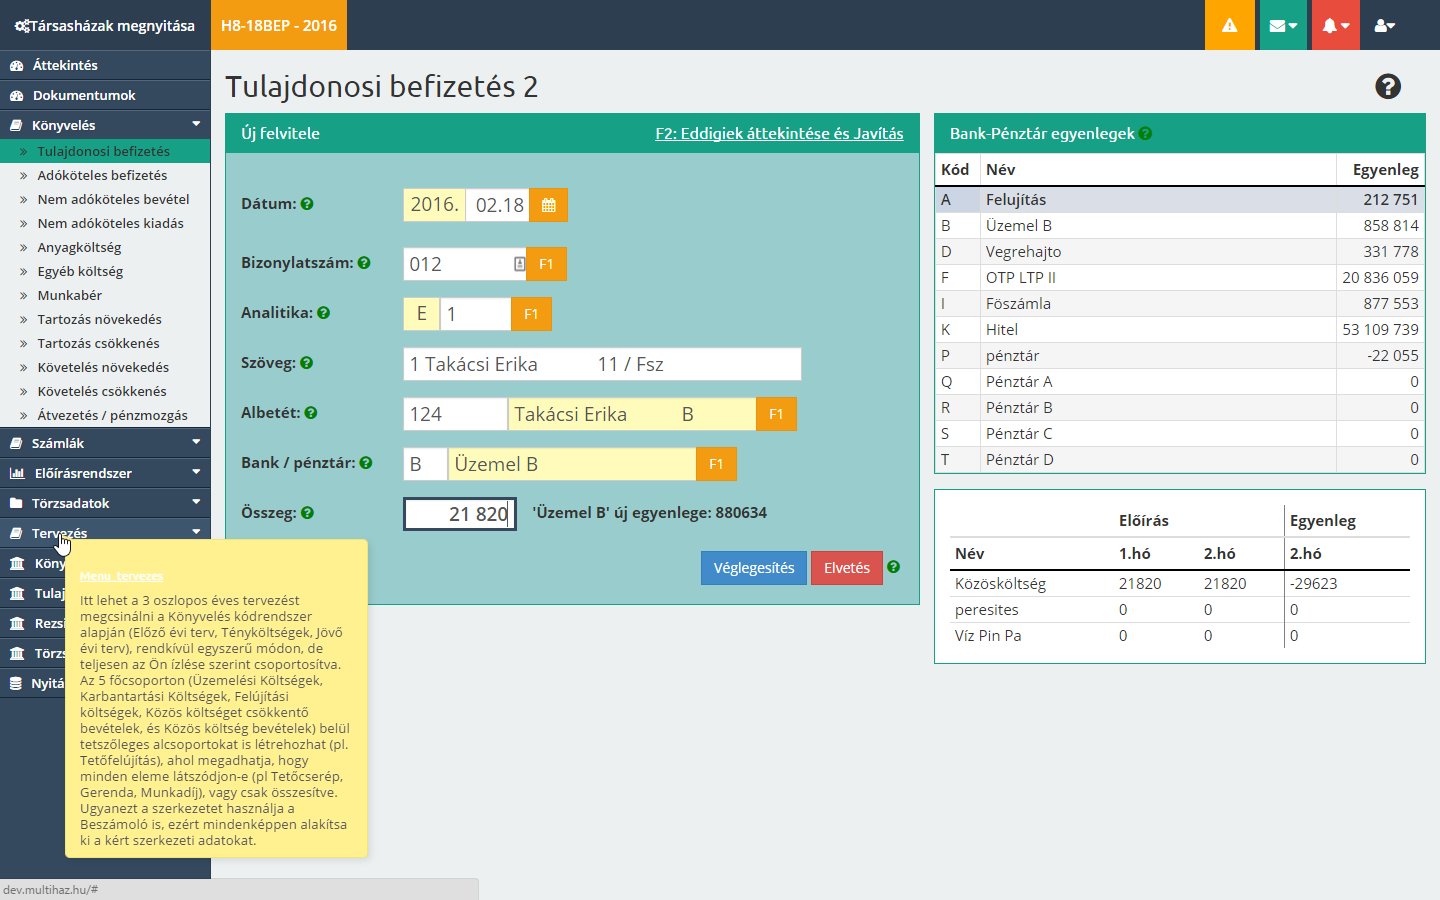Click the orange warning triangle icon
Viewport: 1440px width, 900px height.
[1229, 25]
